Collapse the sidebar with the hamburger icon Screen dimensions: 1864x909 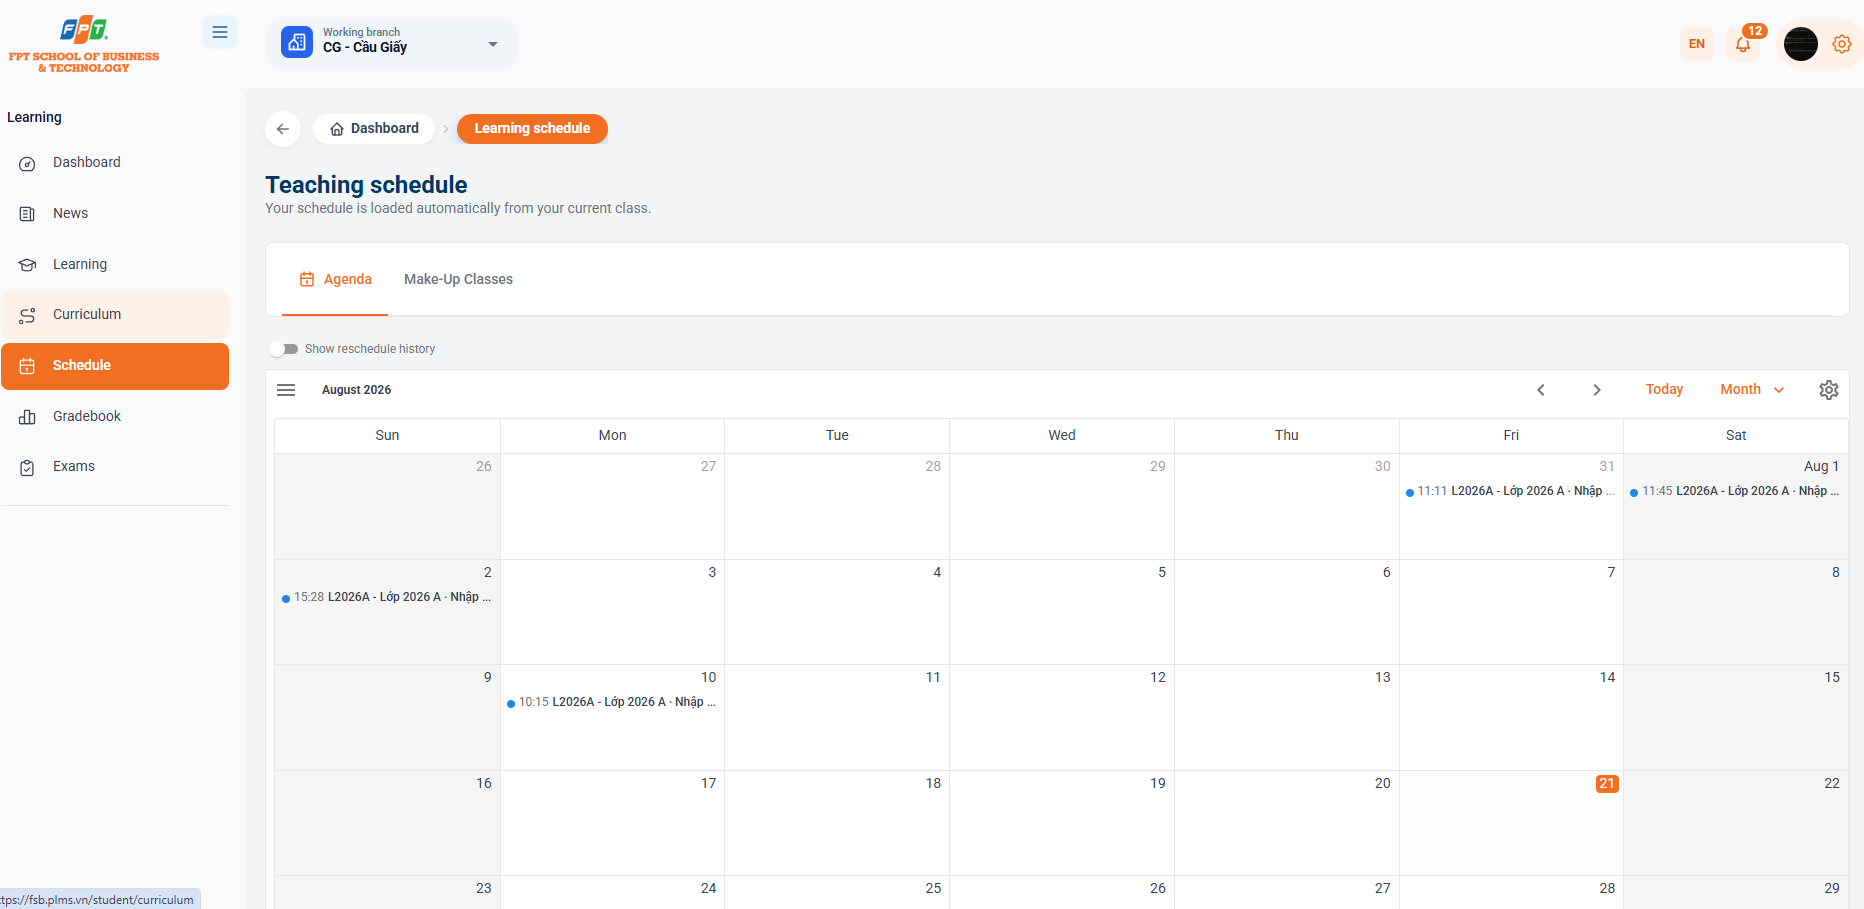coord(220,33)
